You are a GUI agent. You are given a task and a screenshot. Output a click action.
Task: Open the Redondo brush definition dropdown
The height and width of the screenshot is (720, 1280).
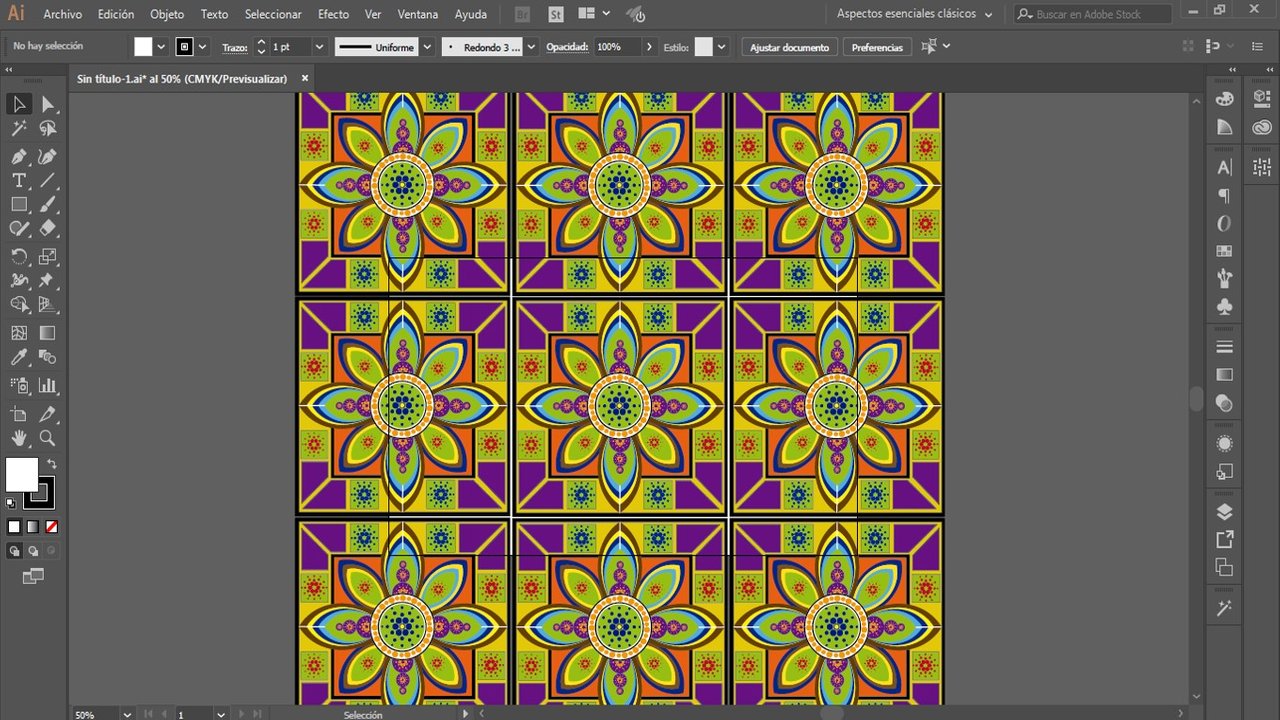point(530,47)
